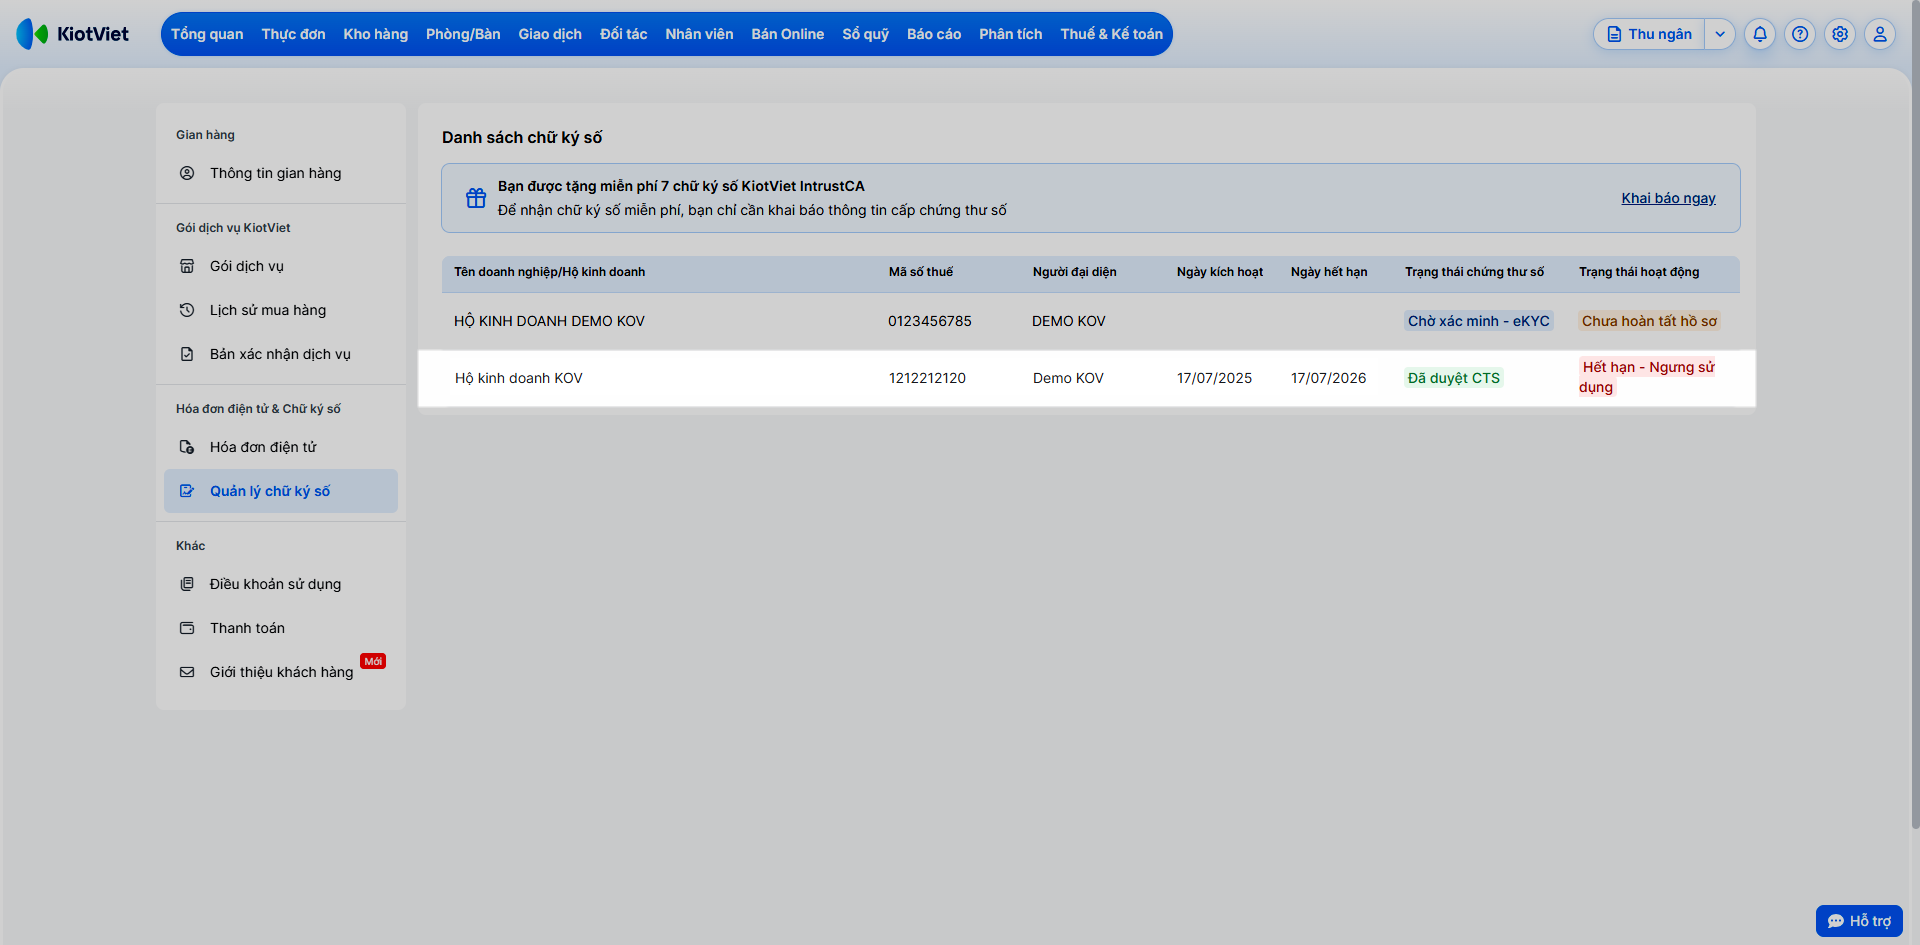Open the help question mark icon
Image resolution: width=1920 pixels, height=945 pixels.
(1800, 34)
